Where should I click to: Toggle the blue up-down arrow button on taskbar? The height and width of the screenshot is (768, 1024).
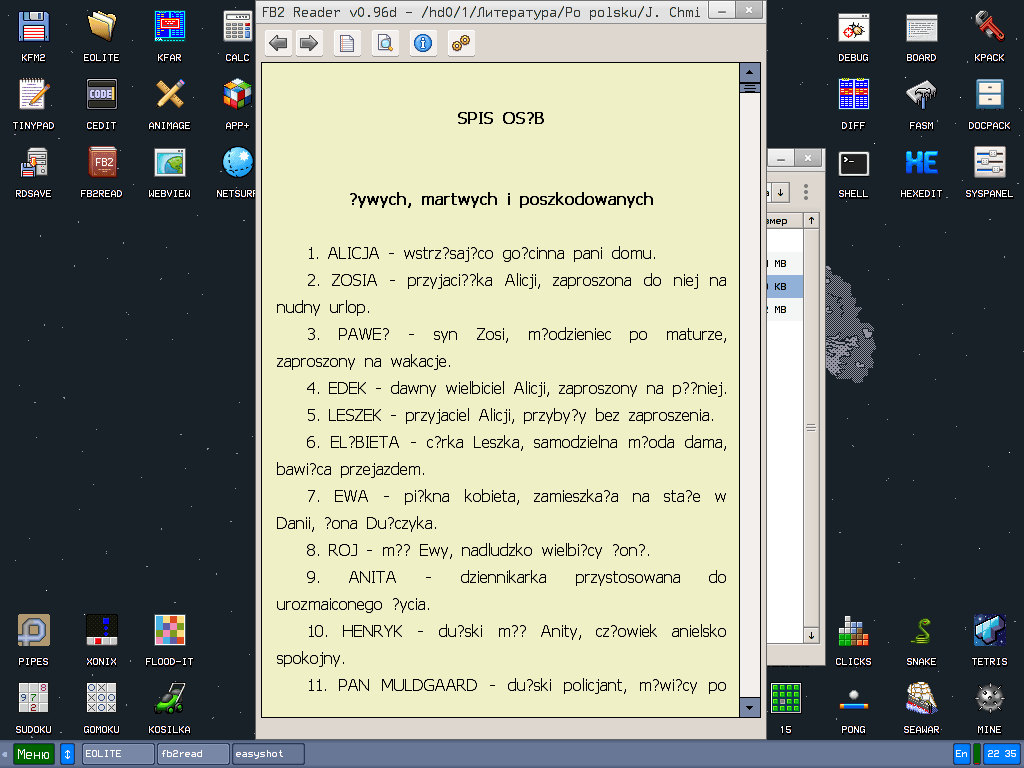pos(68,754)
